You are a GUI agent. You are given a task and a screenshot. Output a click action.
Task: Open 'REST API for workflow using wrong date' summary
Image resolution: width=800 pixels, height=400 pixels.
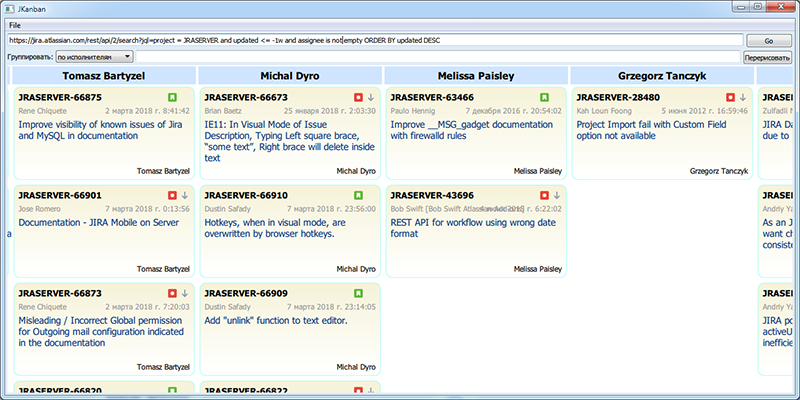coord(473,228)
